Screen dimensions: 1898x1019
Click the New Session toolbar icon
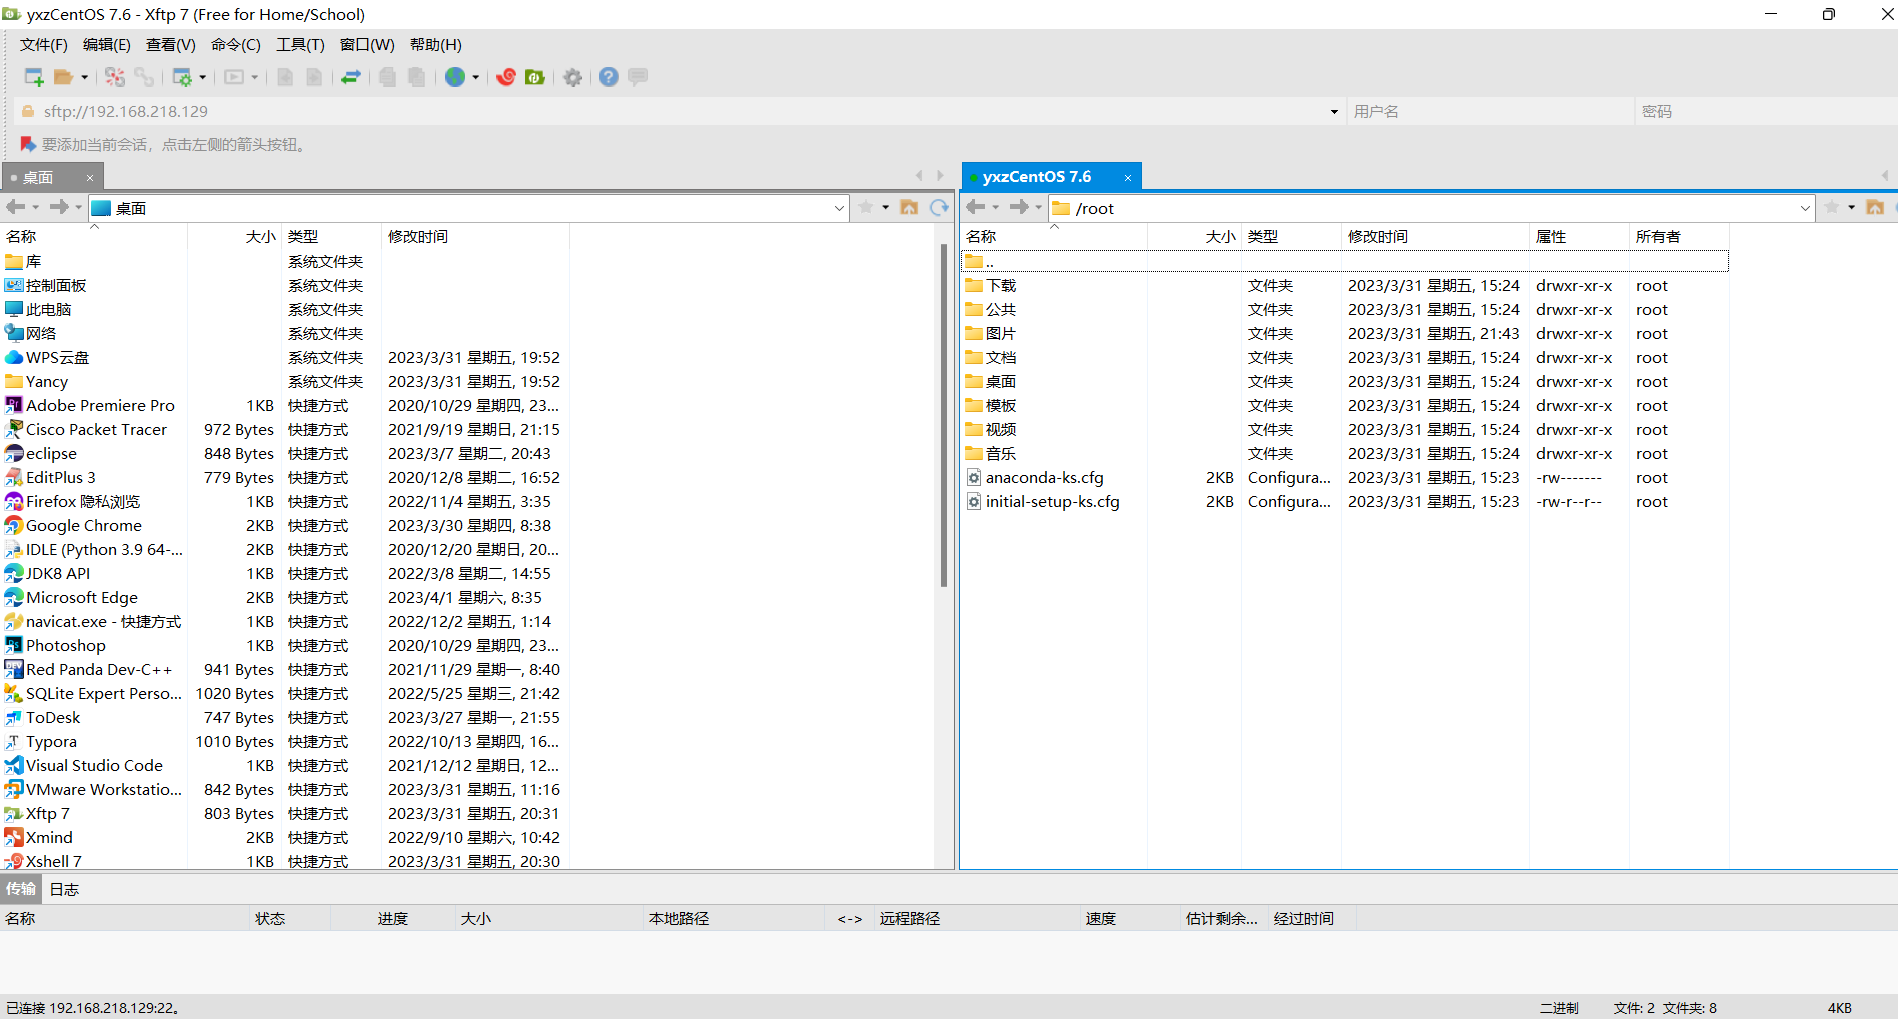click(33, 77)
